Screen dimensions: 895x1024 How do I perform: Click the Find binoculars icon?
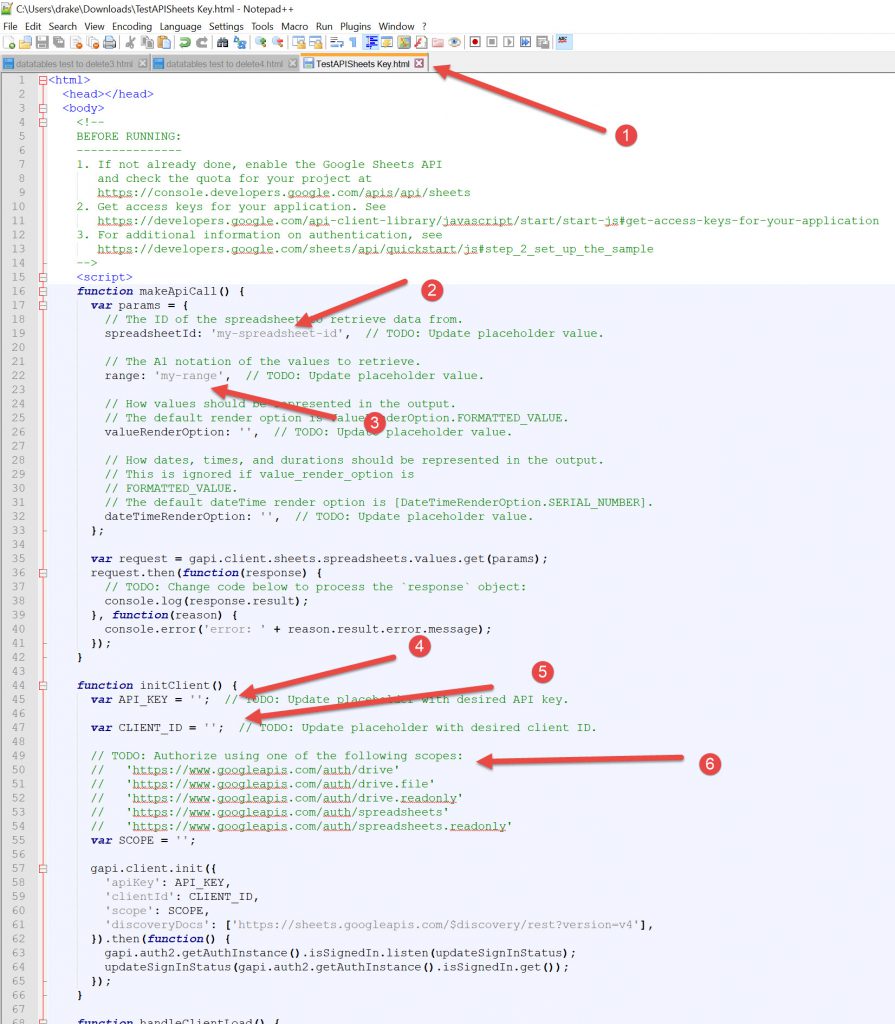223,42
